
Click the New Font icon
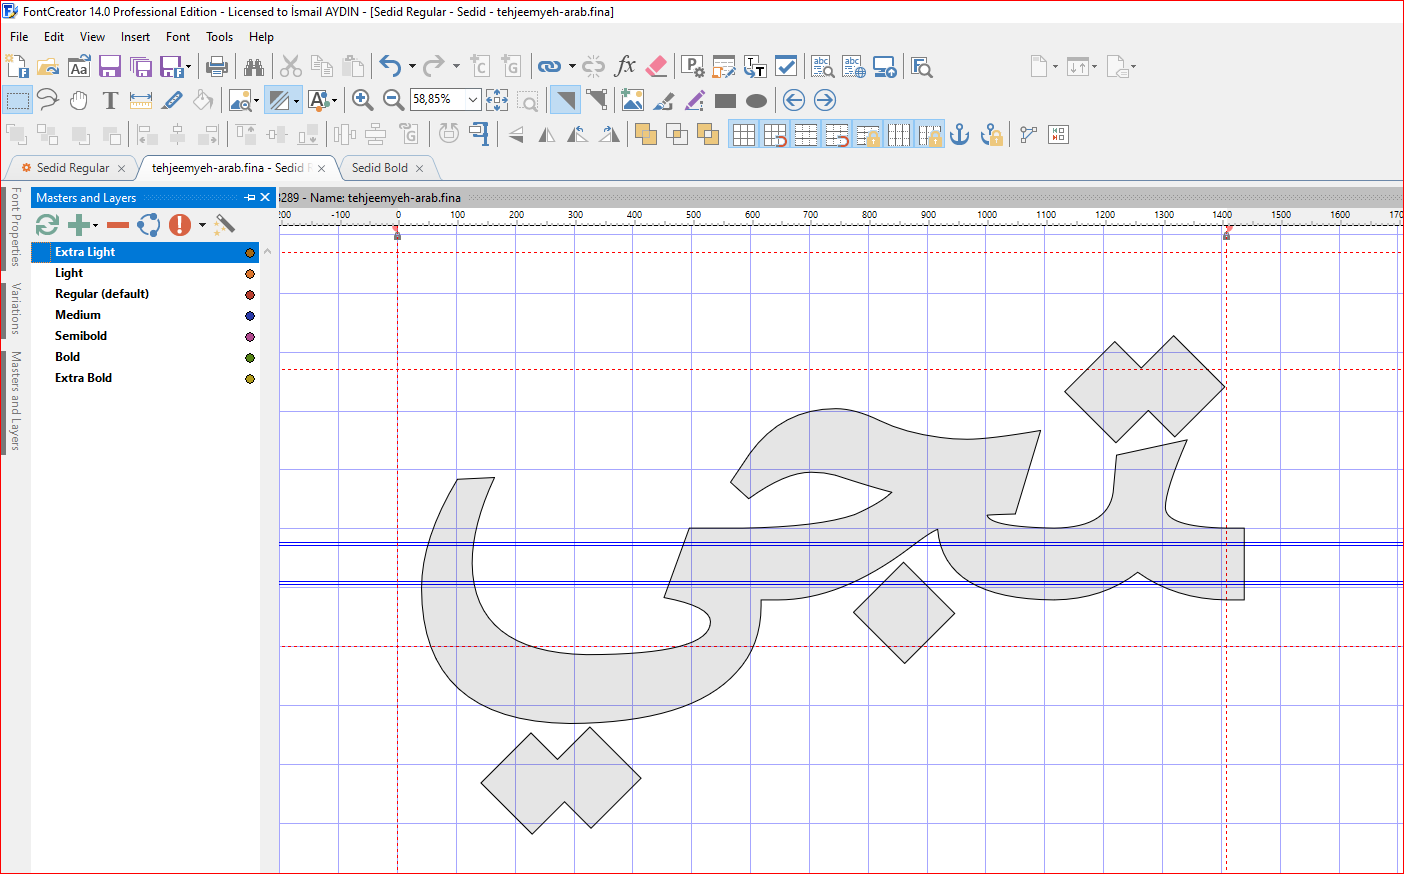pos(17,67)
